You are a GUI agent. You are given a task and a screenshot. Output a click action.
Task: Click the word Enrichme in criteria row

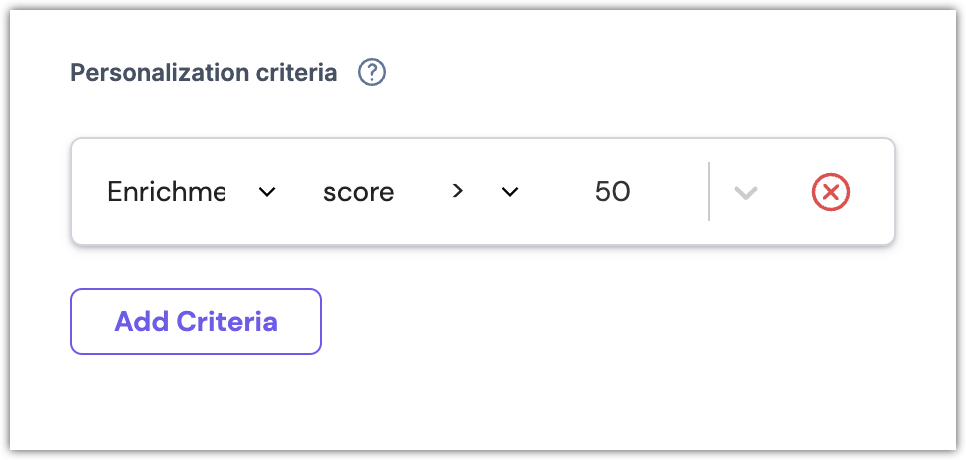click(x=166, y=191)
